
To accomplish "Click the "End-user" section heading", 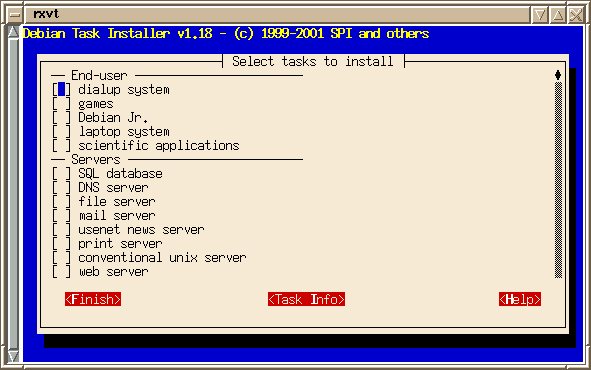I will [99, 75].
